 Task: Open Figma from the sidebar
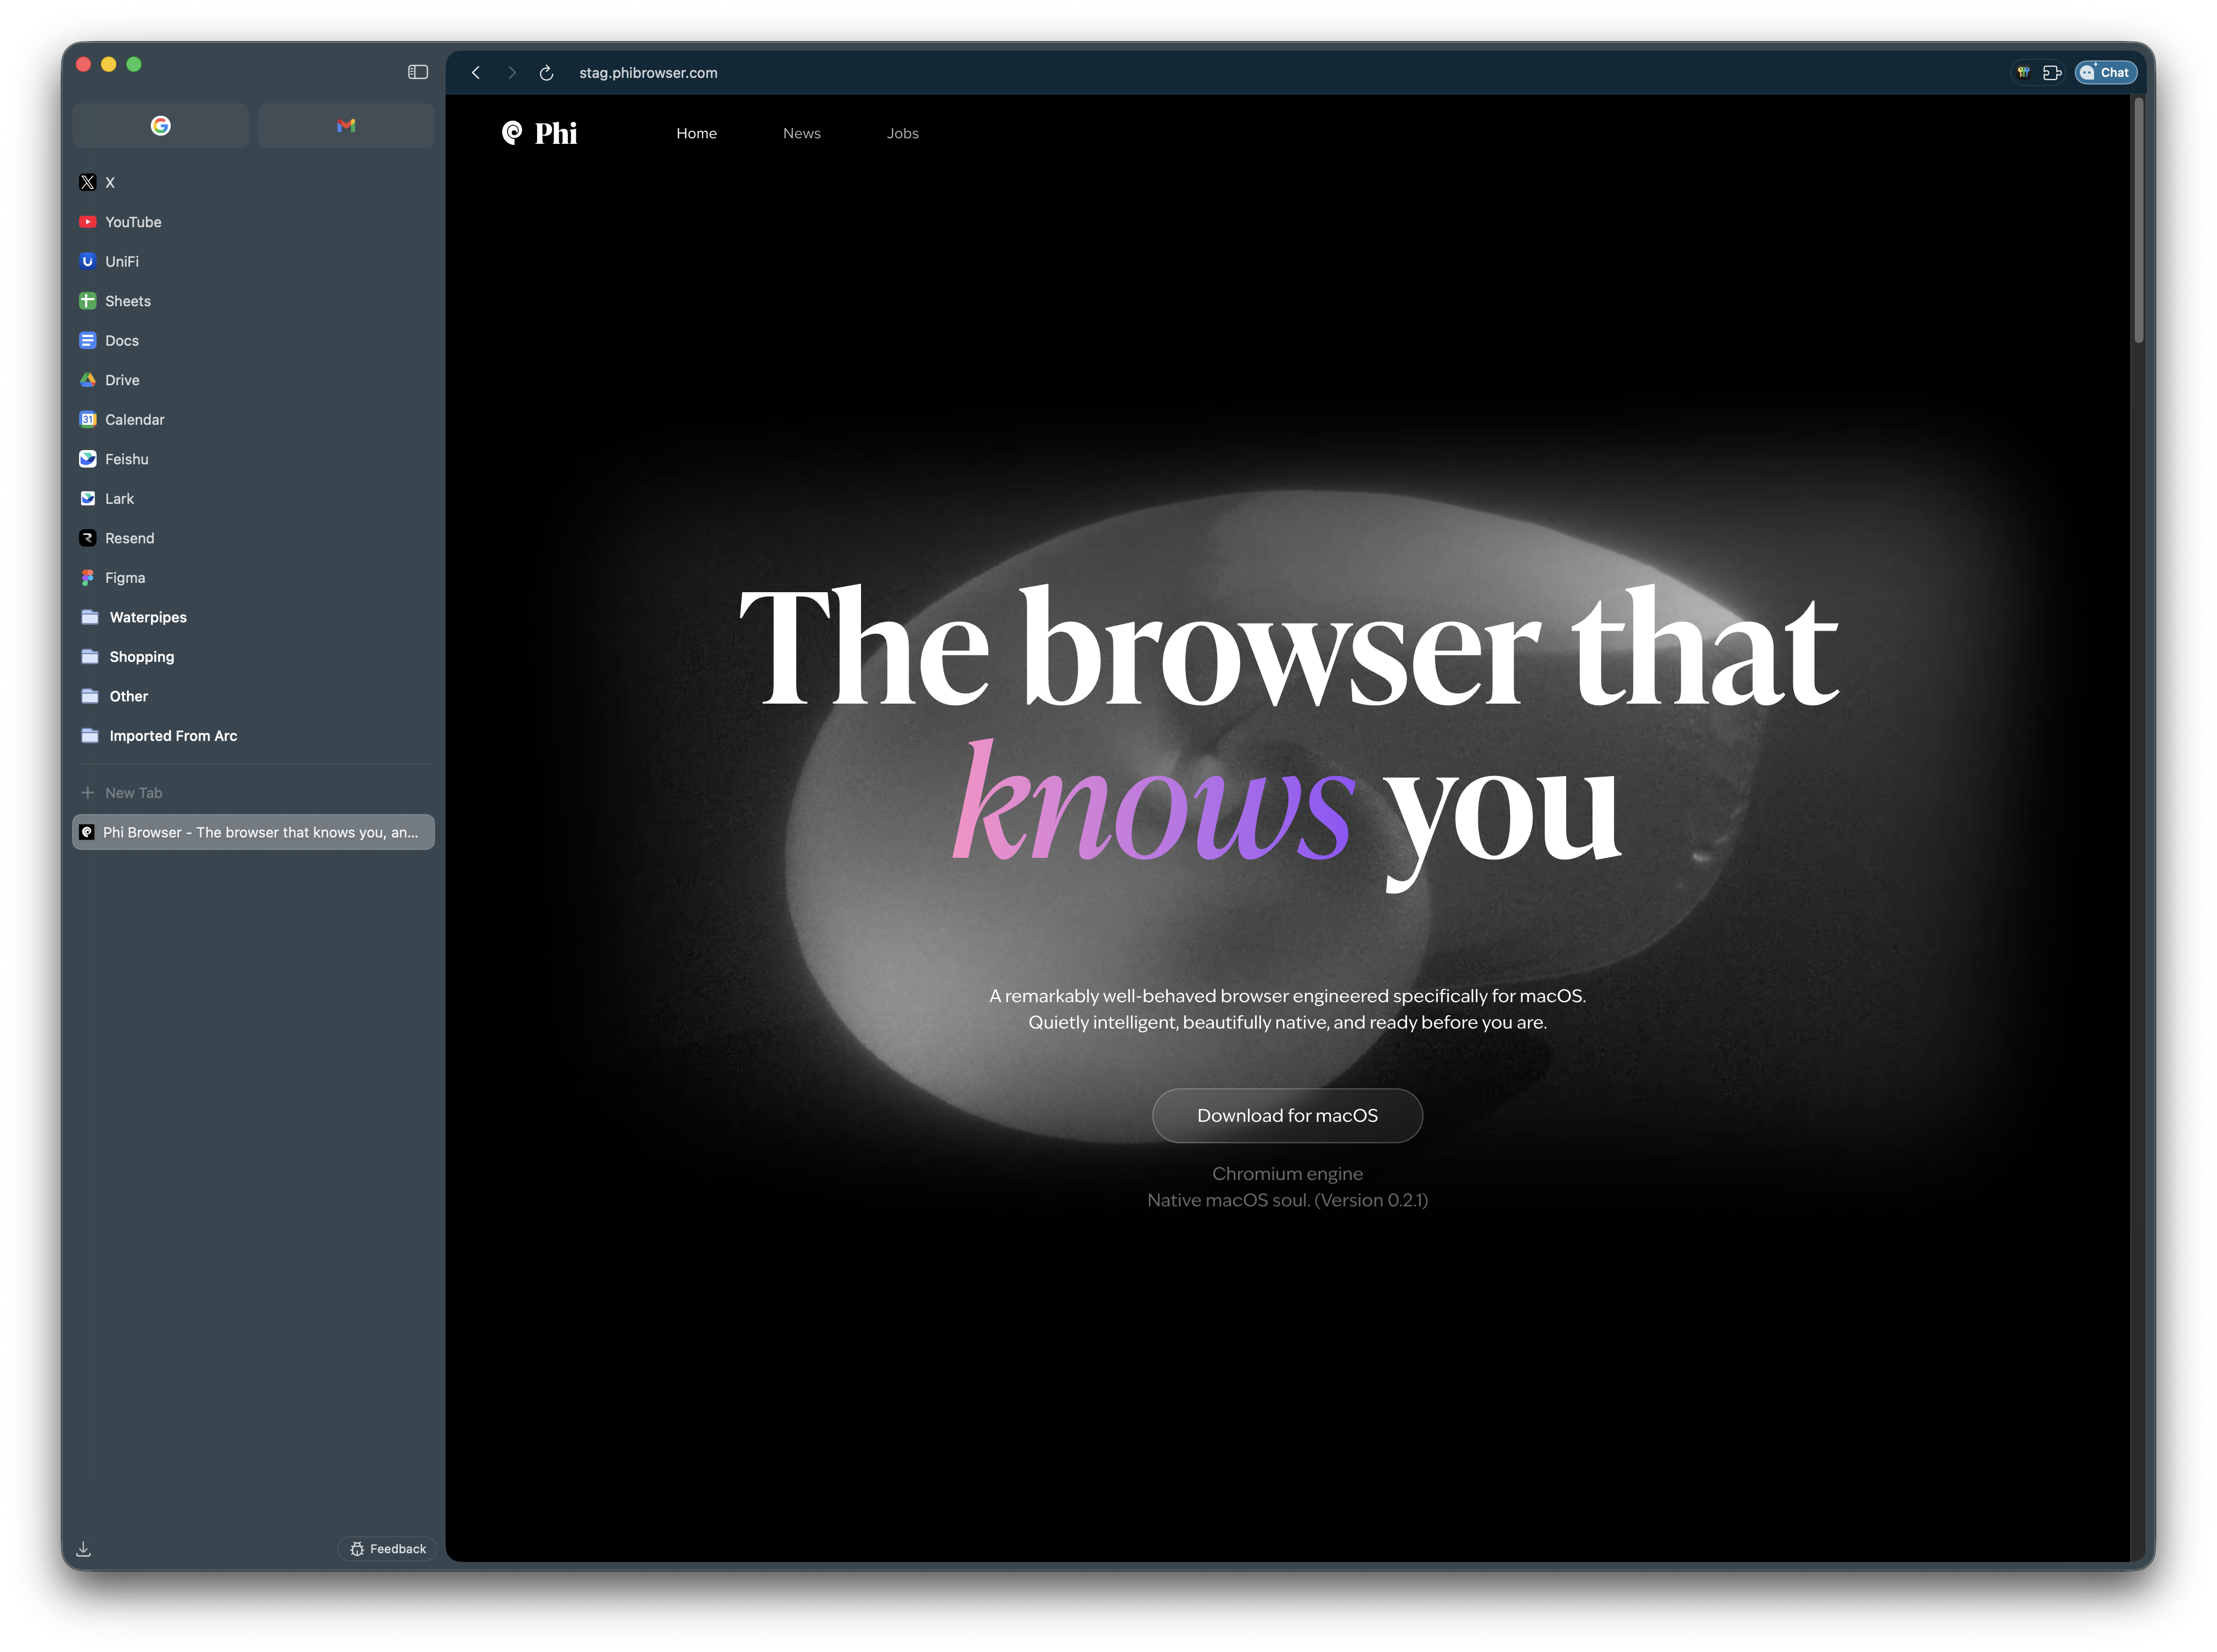[125, 577]
